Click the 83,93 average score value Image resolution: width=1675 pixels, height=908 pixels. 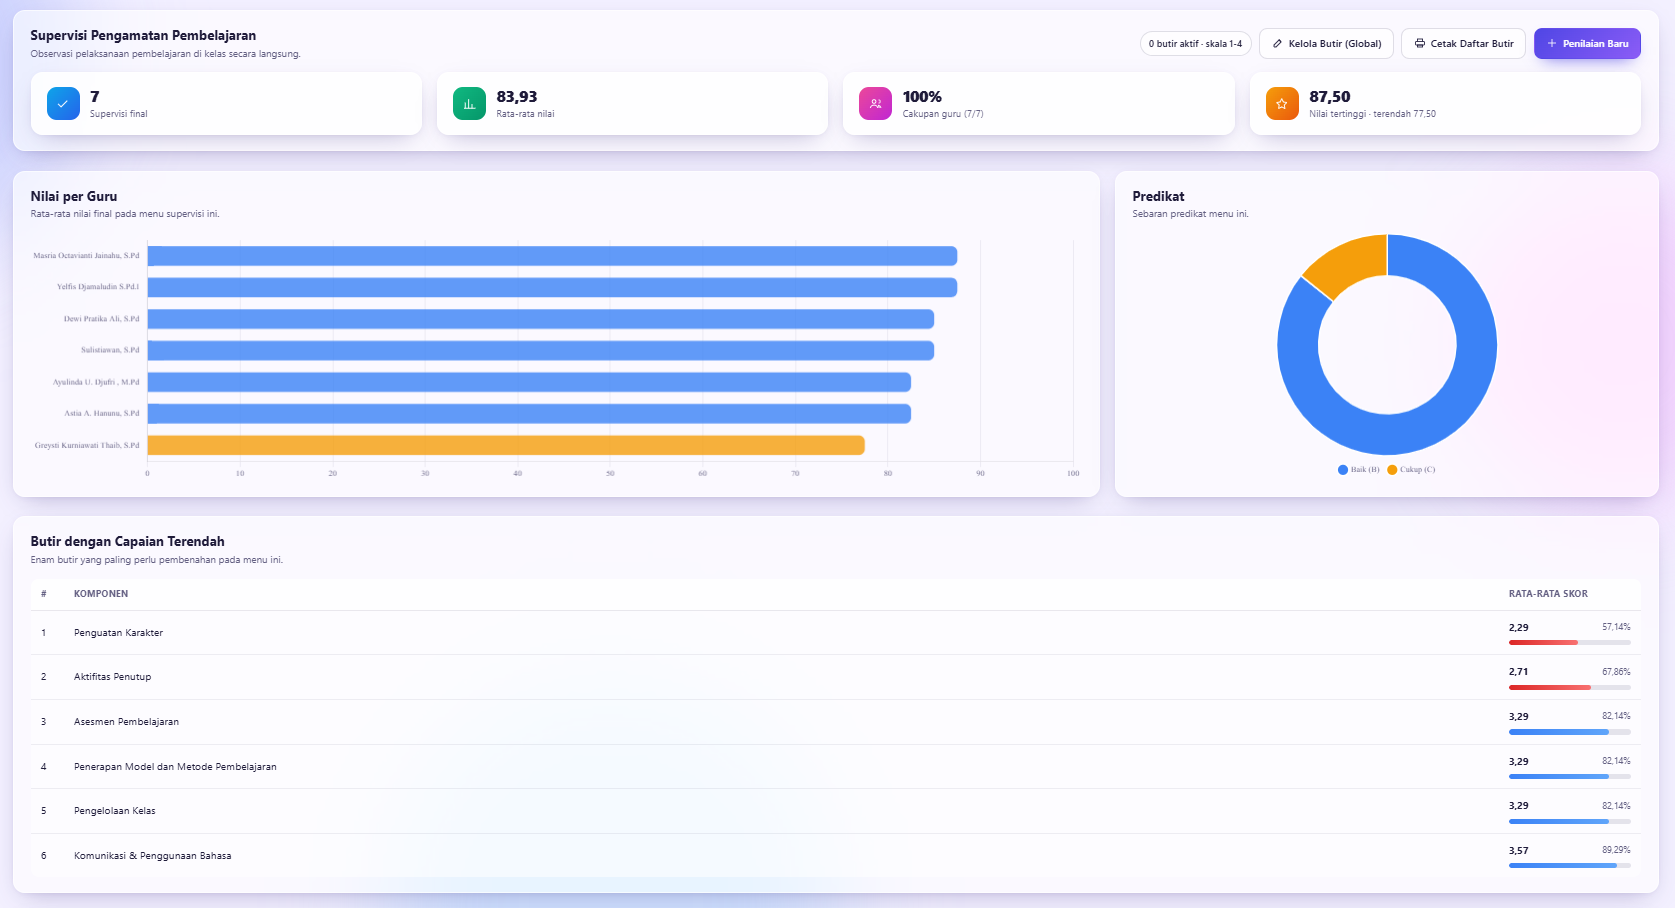click(517, 97)
